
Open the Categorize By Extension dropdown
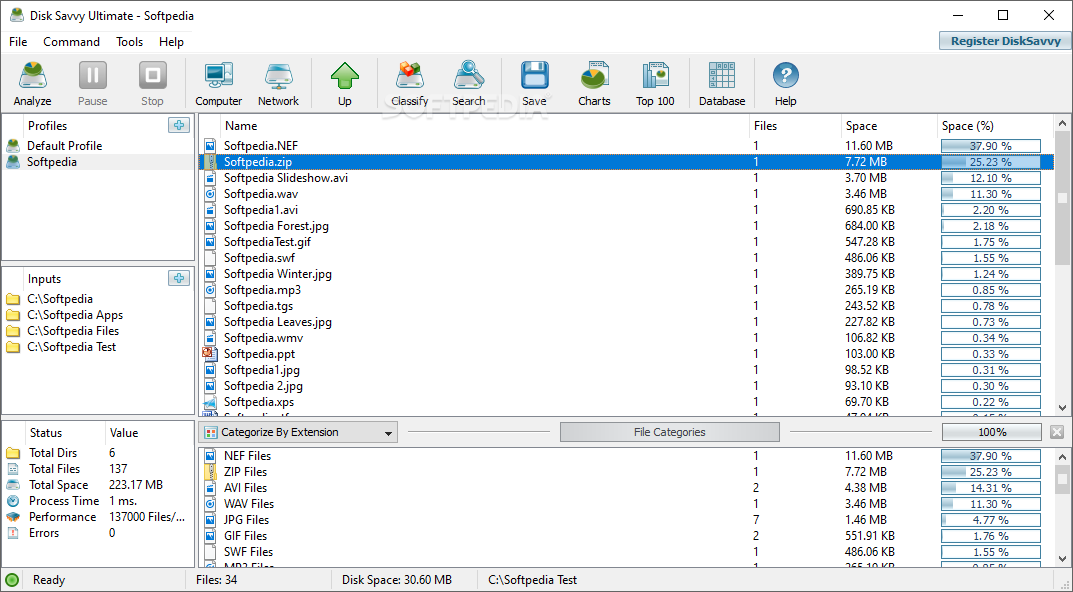[299, 433]
